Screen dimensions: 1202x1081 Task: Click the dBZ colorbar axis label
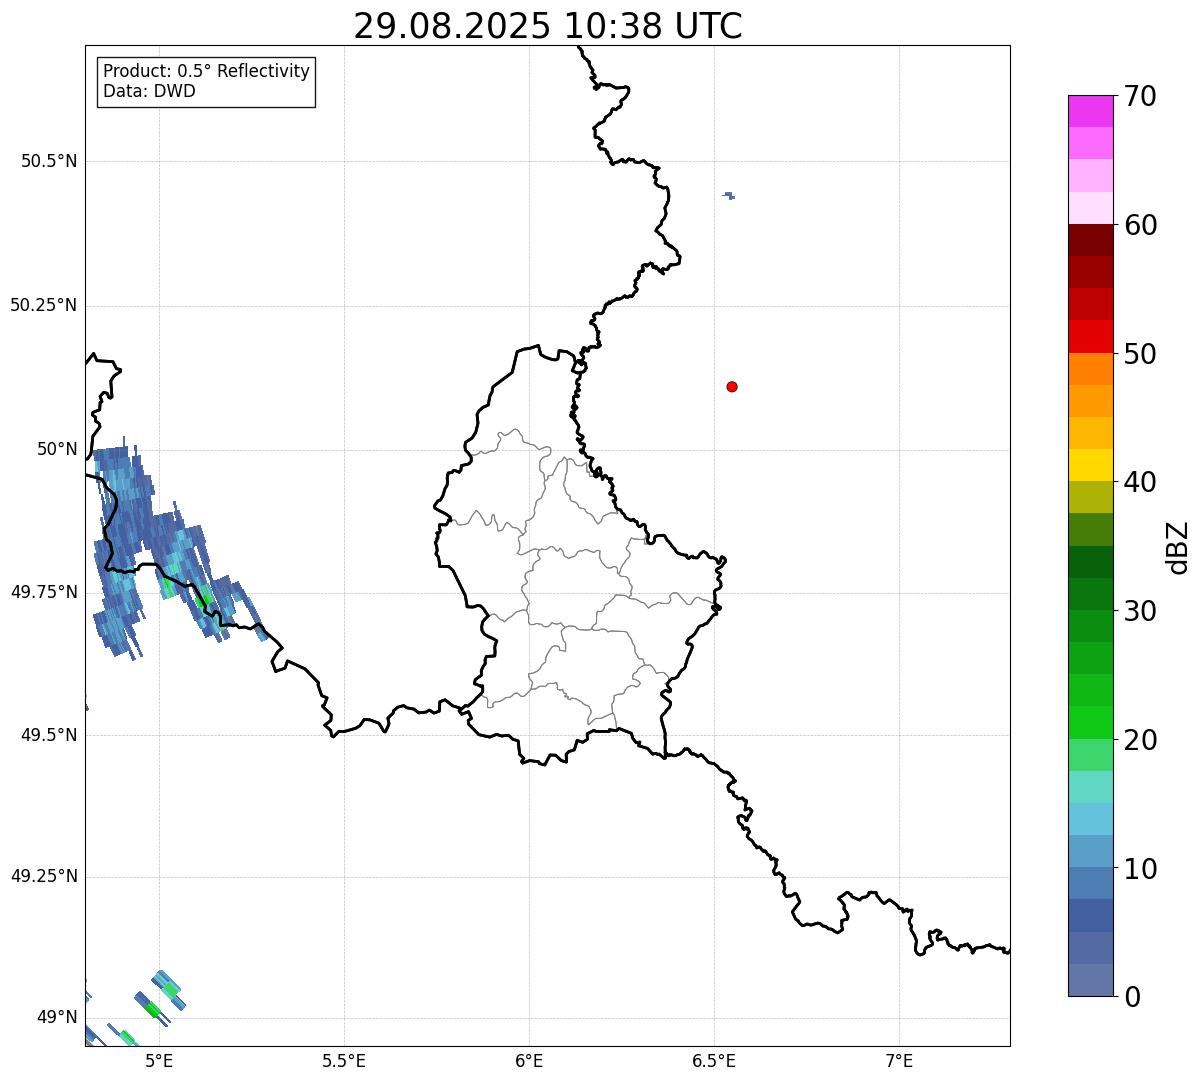pyautogui.click(x=1178, y=546)
